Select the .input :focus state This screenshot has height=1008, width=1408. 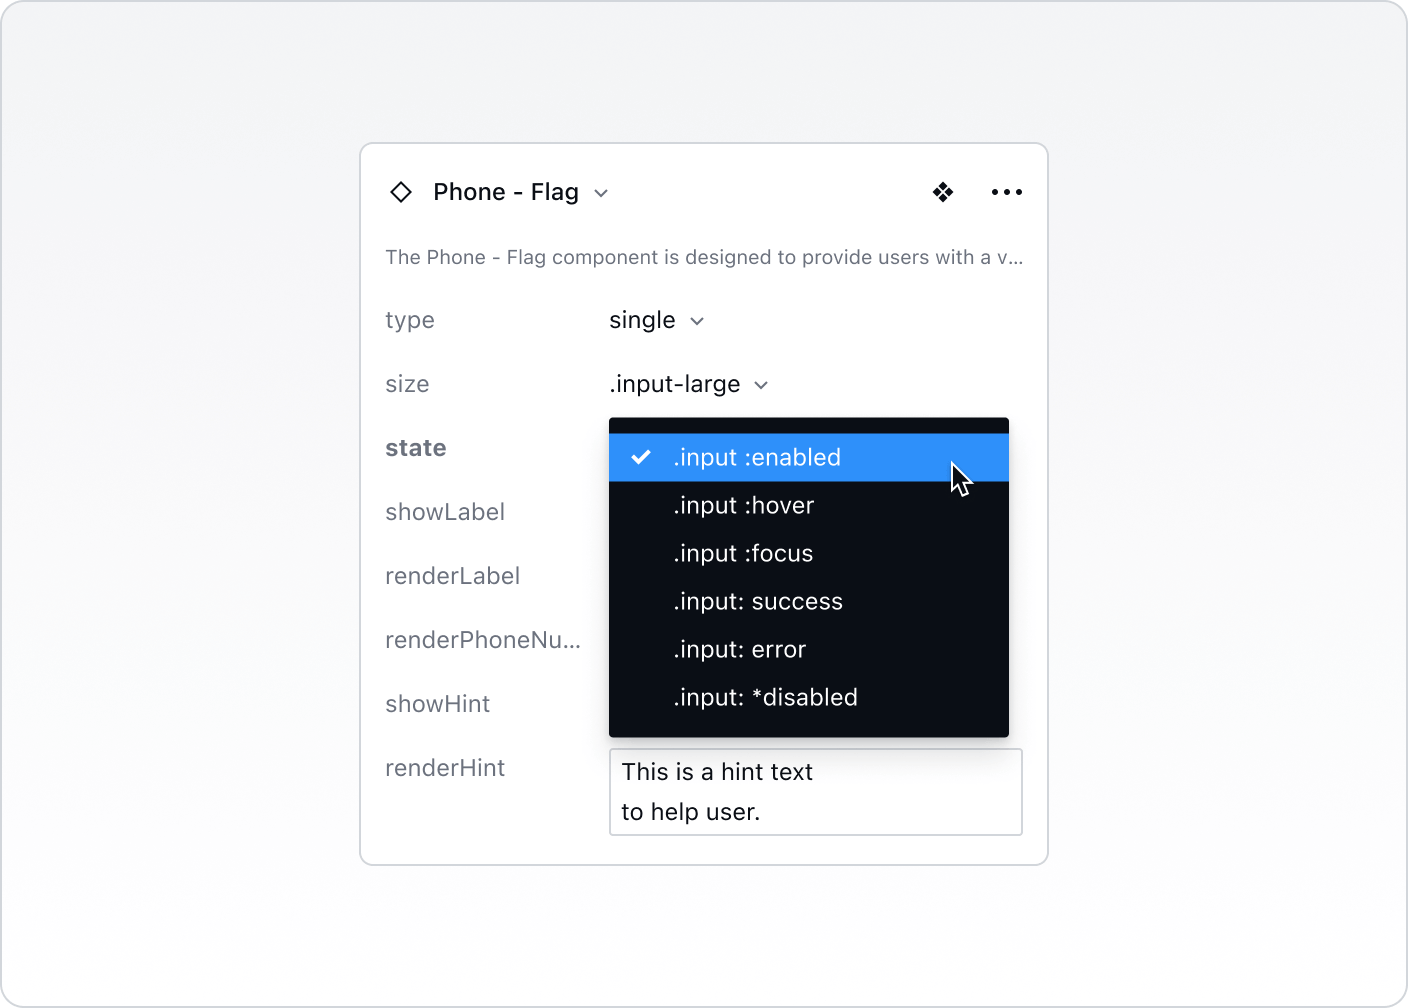(743, 554)
